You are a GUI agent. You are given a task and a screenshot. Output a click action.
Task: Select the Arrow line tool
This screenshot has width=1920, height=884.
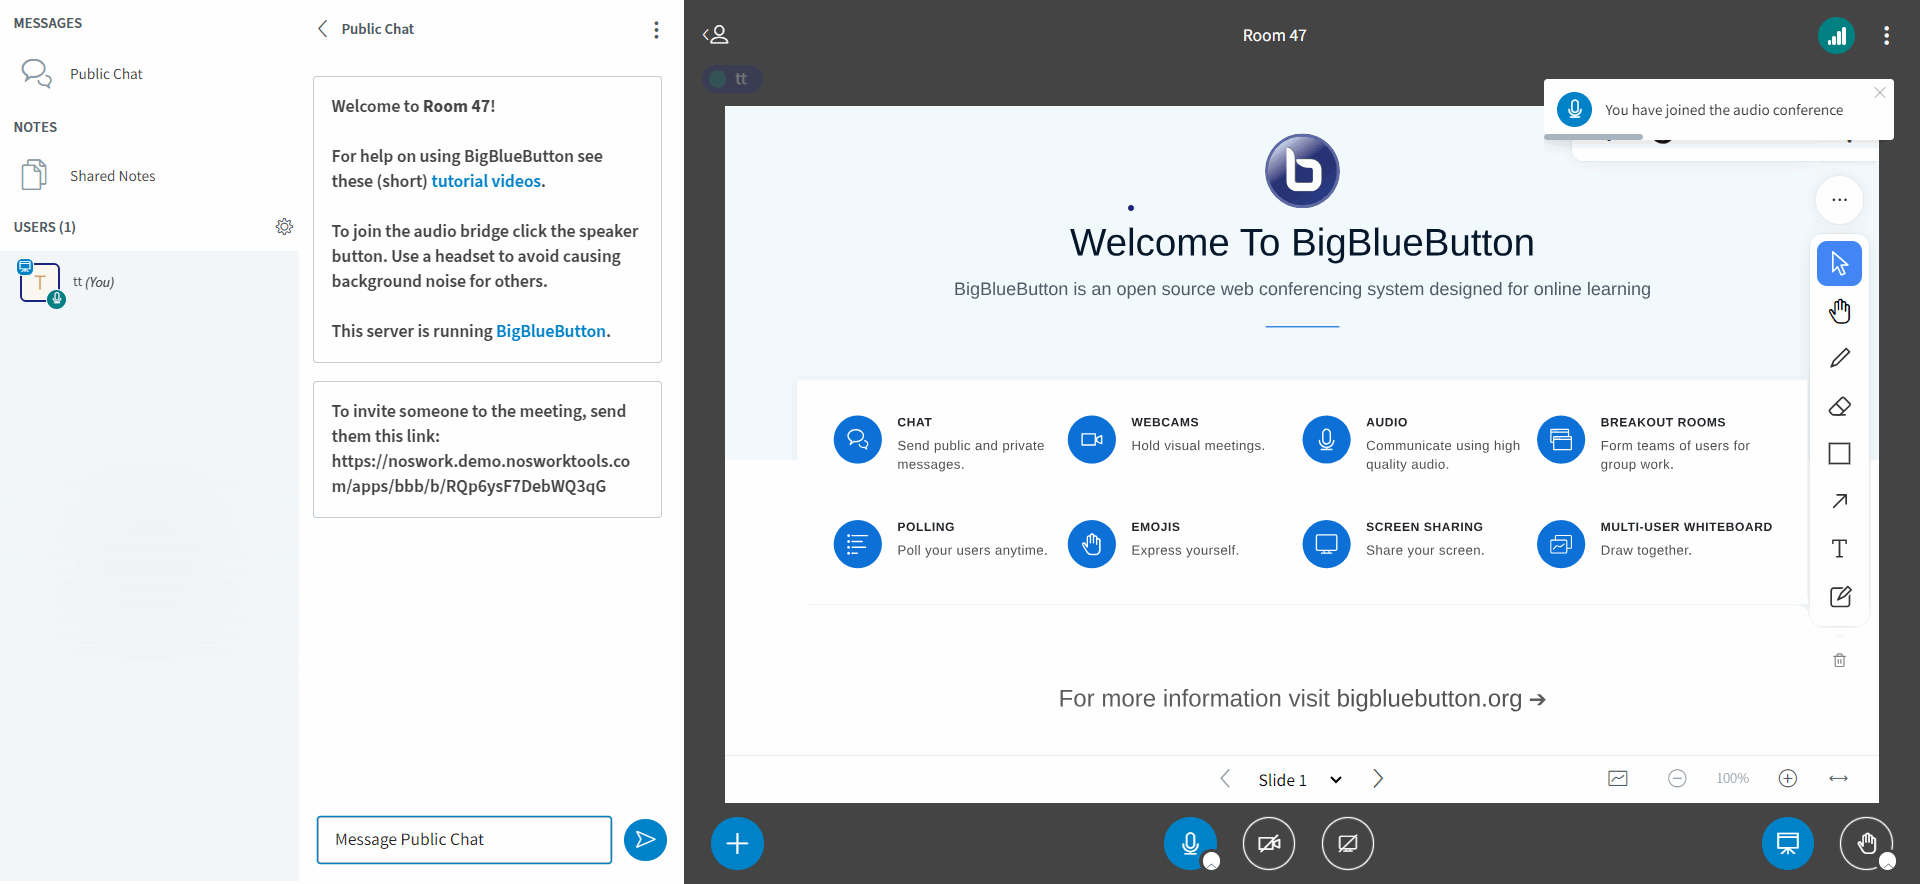click(x=1839, y=501)
